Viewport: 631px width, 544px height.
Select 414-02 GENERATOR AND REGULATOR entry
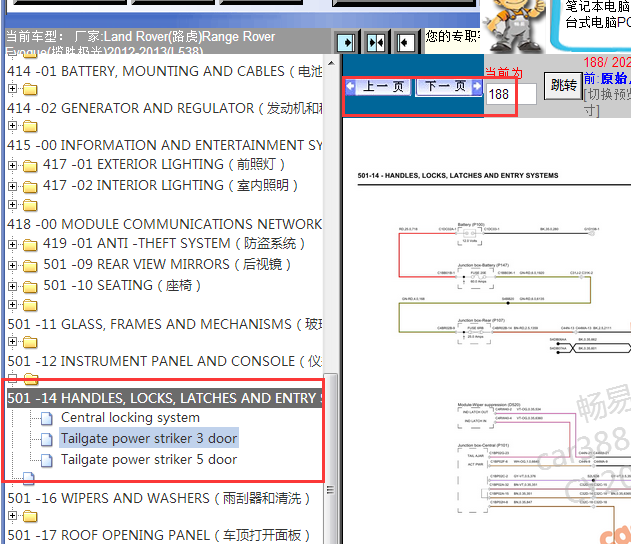point(165,108)
